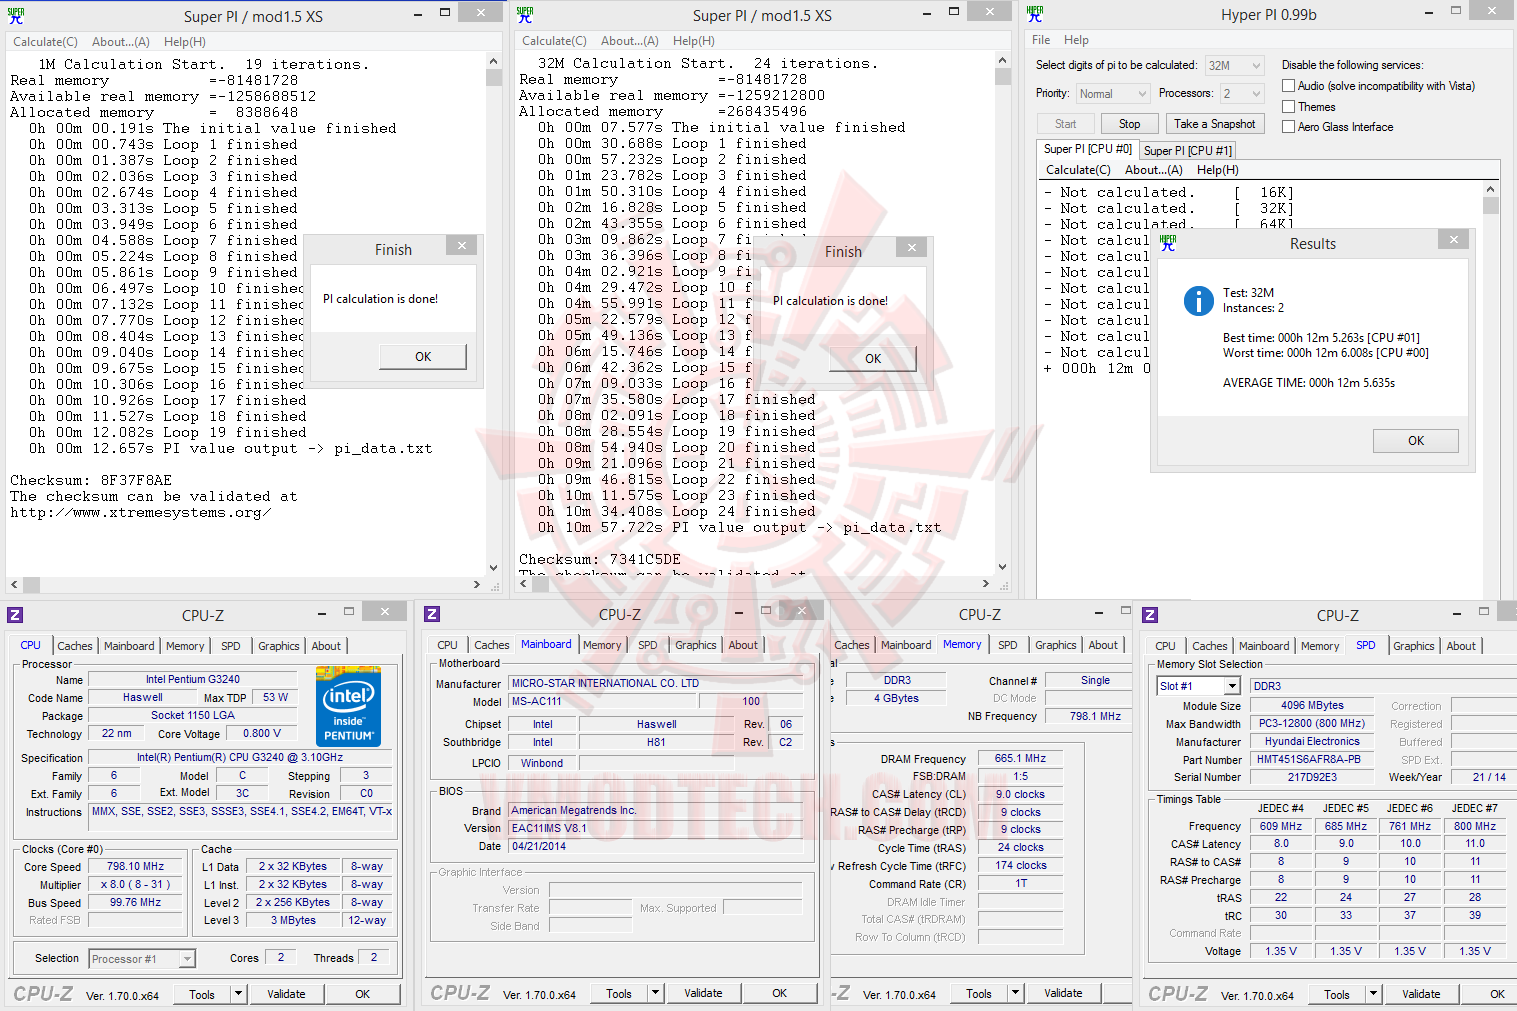Image resolution: width=1517 pixels, height=1011 pixels.
Task: Click the Hyper PI icon in Results title bar
Action: (1167, 243)
